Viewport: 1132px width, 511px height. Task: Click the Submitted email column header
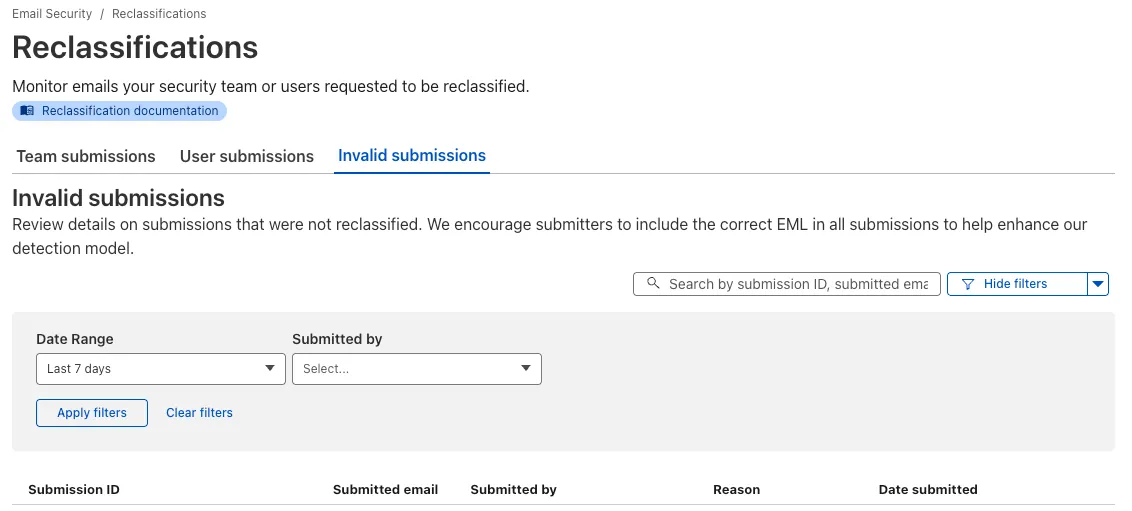point(385,490)
